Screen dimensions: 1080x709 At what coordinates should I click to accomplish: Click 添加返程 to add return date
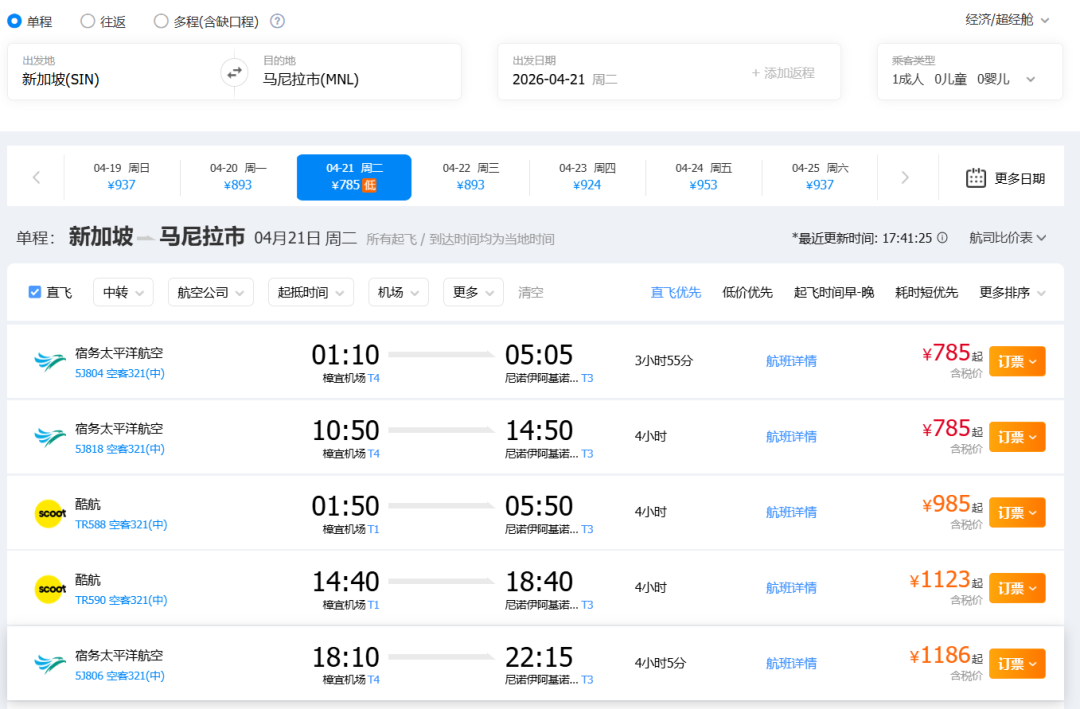coord(783,73)
